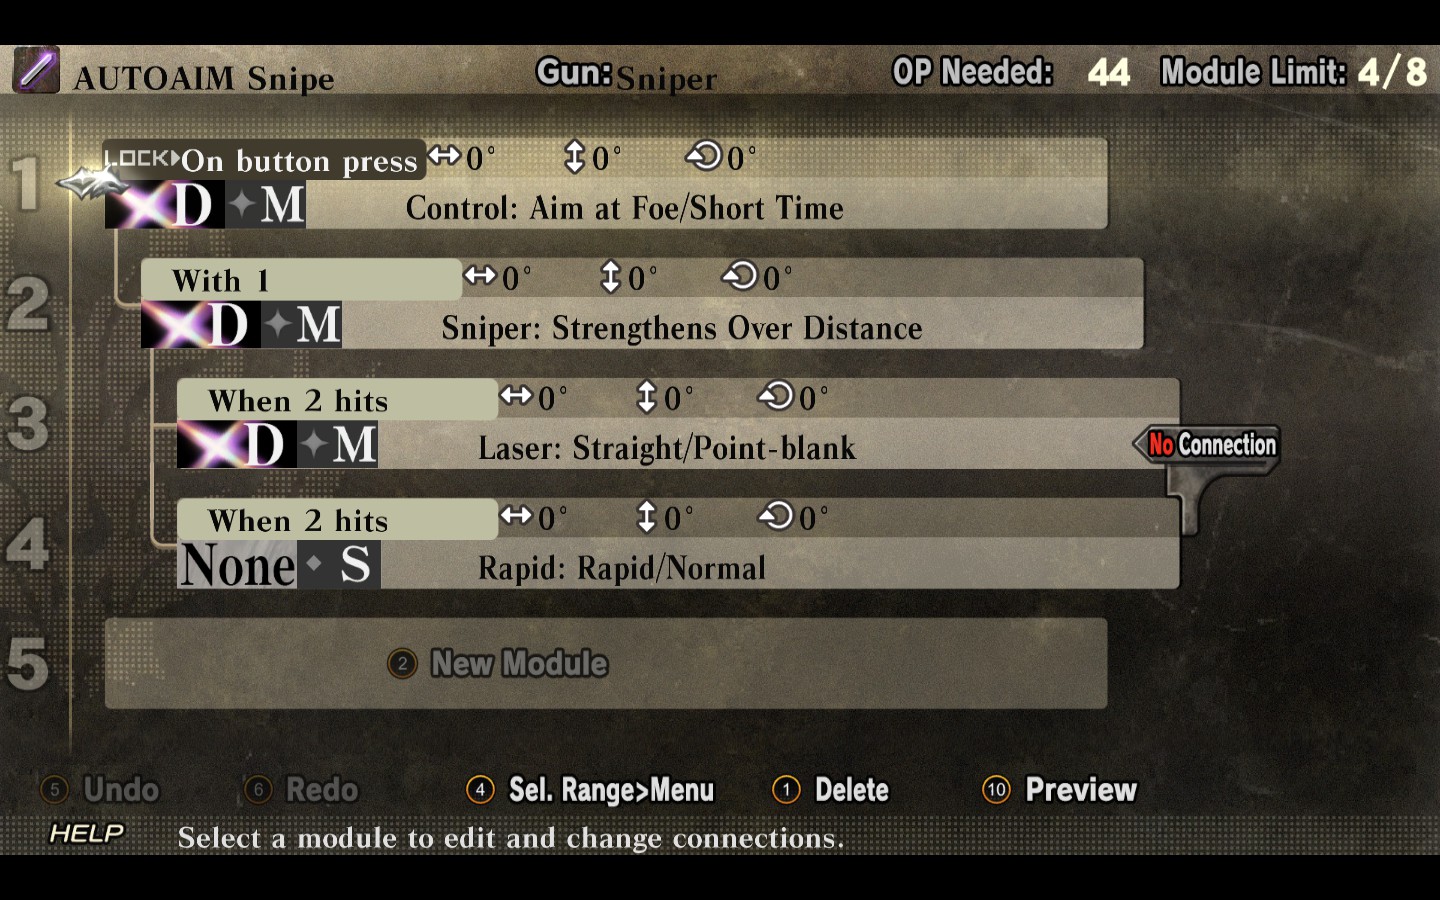
Task: Click the purple bullet recipe icon beside AUTOAIM Snipe
Action: pyautogui.click(x=36, y=70)
